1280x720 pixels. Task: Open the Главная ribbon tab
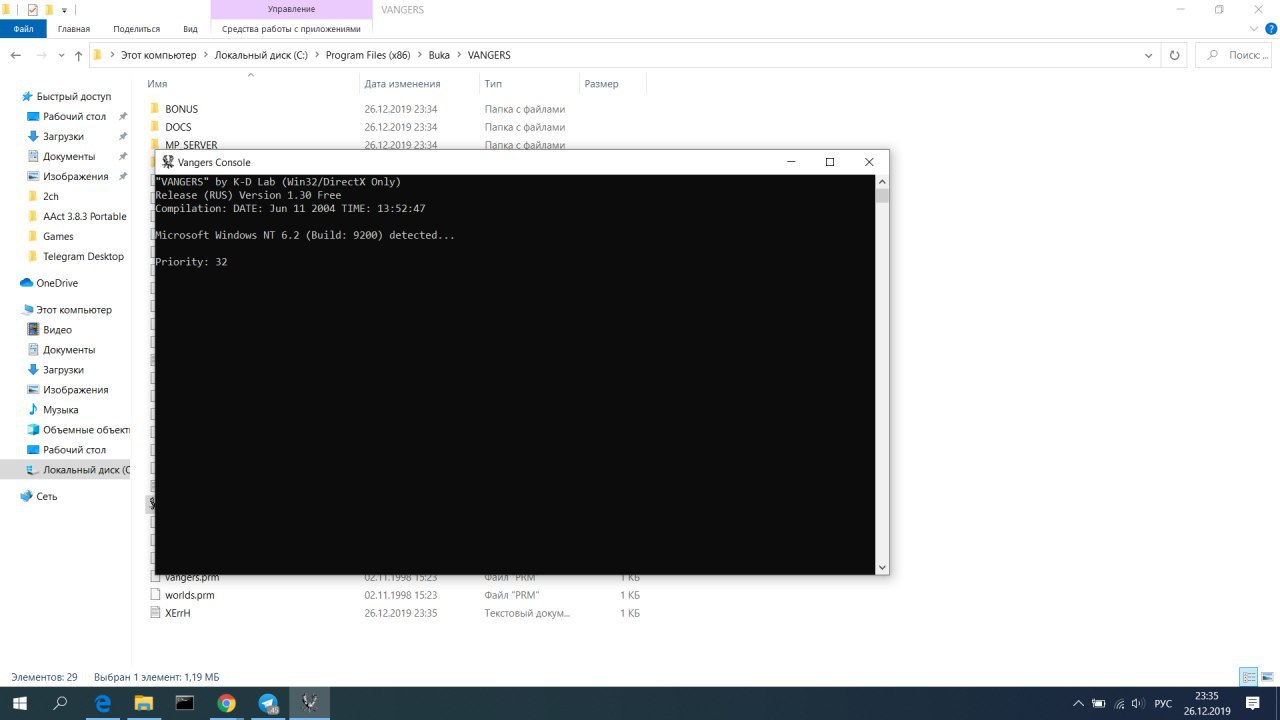[x=74, y=29]
